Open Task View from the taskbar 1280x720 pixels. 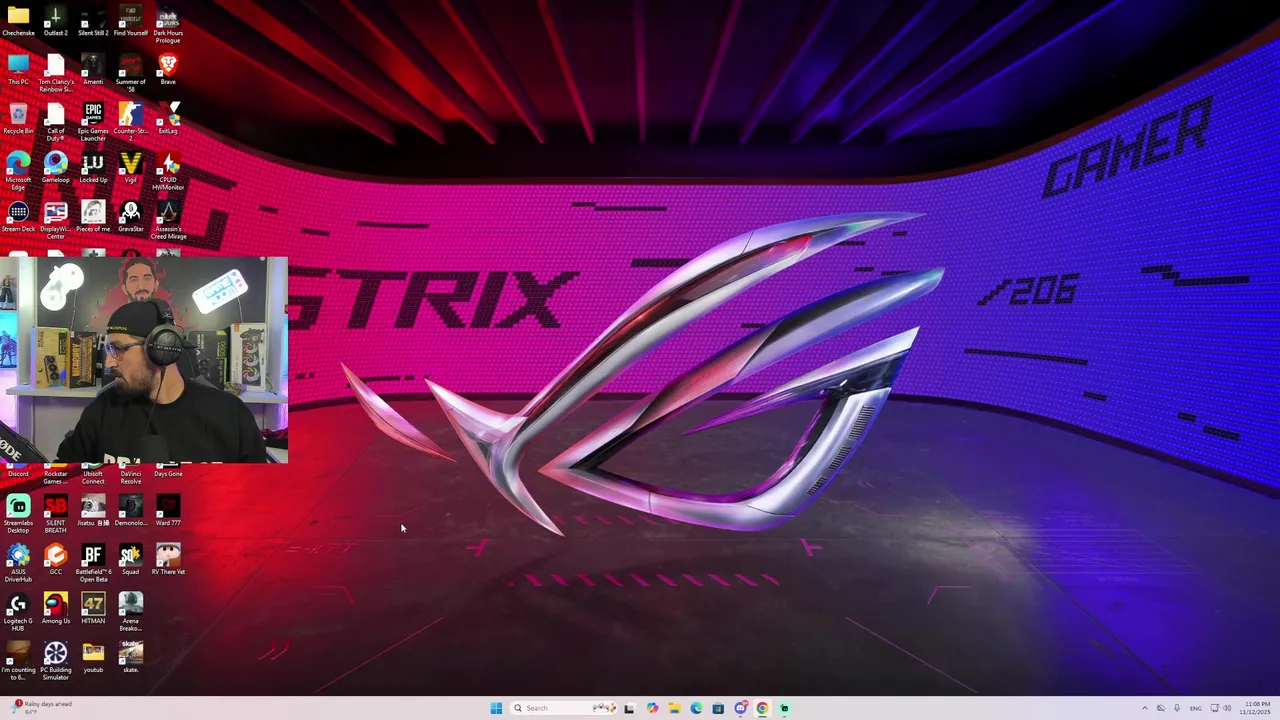tap(629, 708)
